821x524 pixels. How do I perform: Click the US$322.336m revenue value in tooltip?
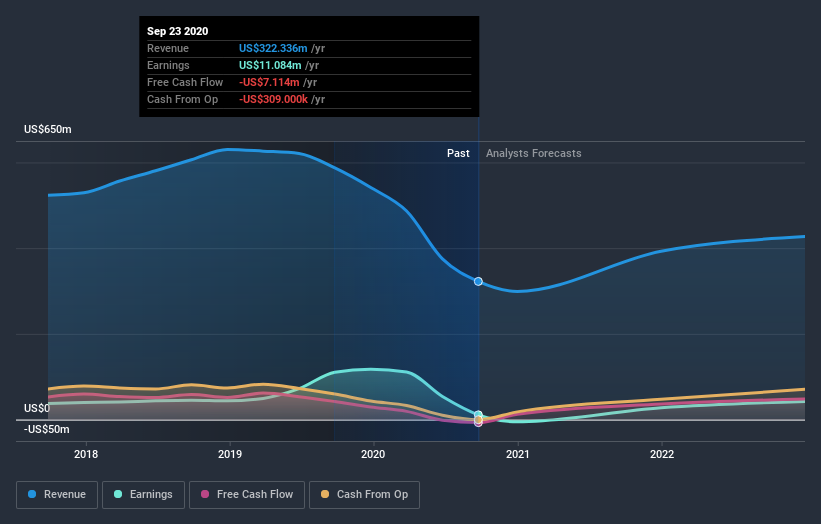tap(273, 48)
